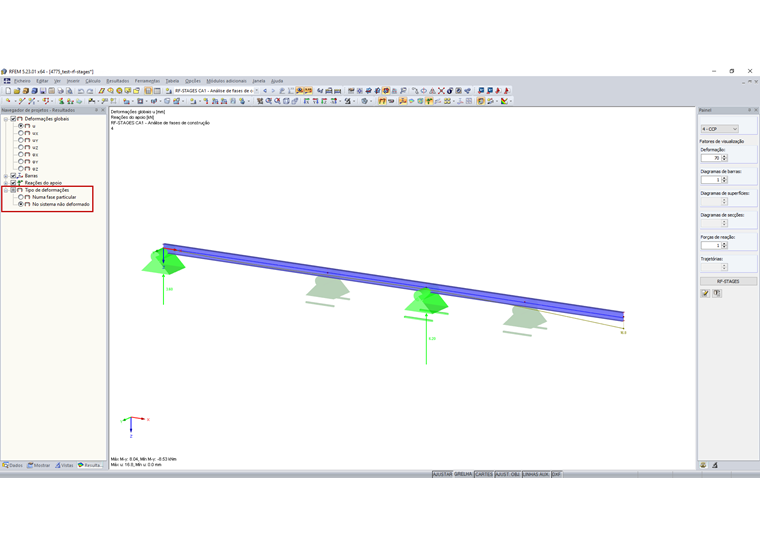Screen dimensions: 760x545
Task: Click the Deformação value input field
Action: [x=711, y=158]
